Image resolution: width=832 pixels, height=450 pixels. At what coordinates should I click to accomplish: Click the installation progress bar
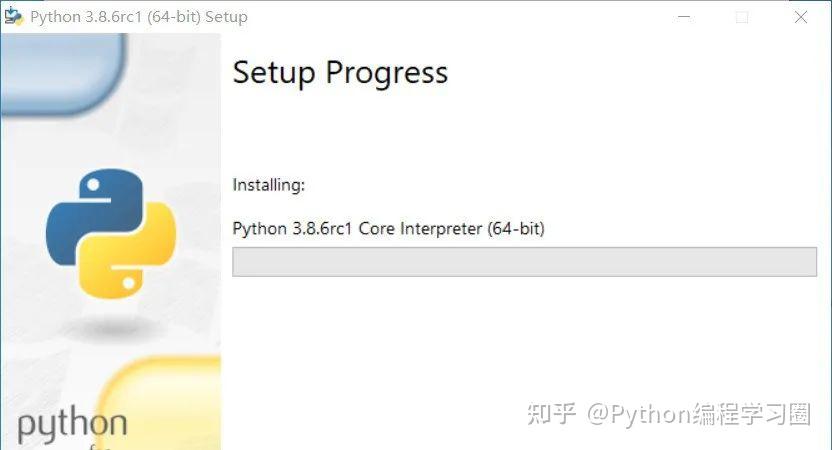coord(524,262)
